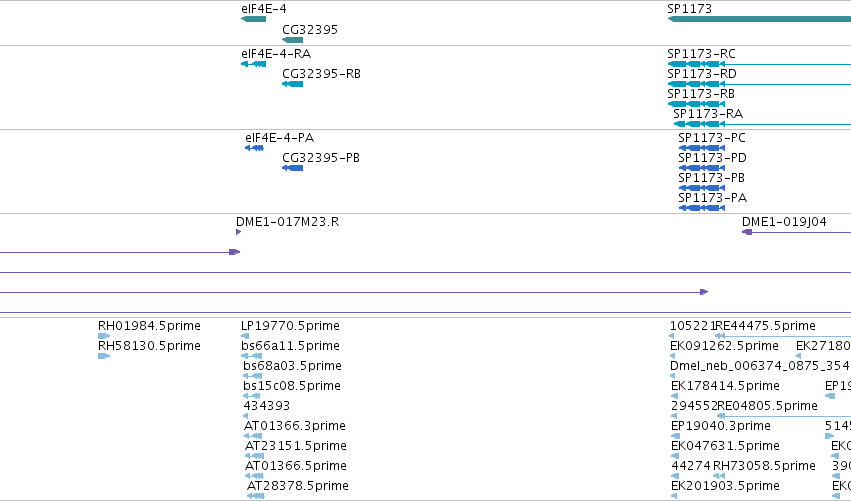
Task: Click the SP1173-RC transcript glyph
Action: (759, 64)
